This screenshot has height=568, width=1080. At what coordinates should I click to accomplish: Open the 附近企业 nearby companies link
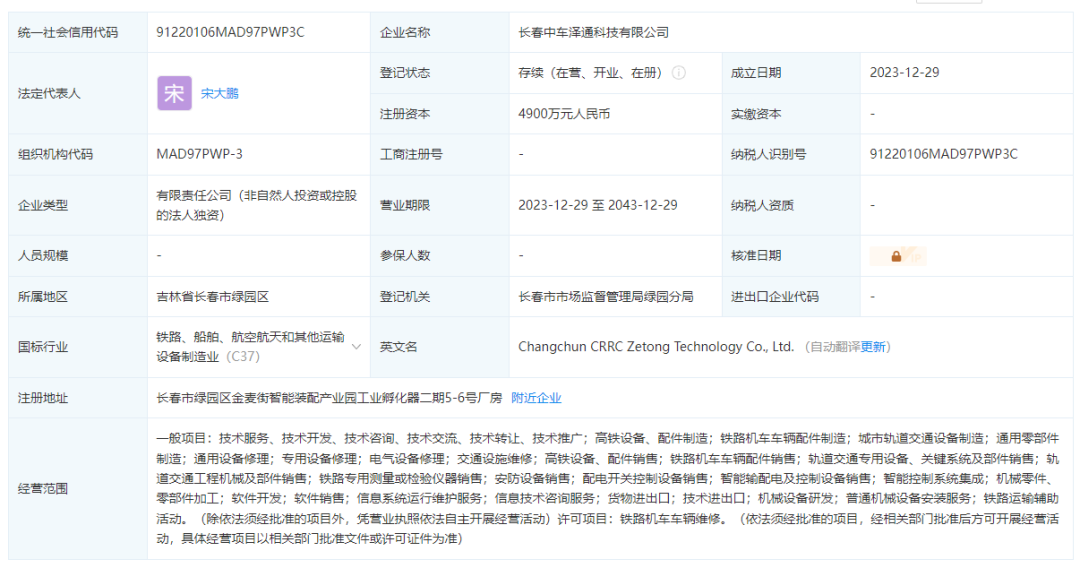(536, 398)
